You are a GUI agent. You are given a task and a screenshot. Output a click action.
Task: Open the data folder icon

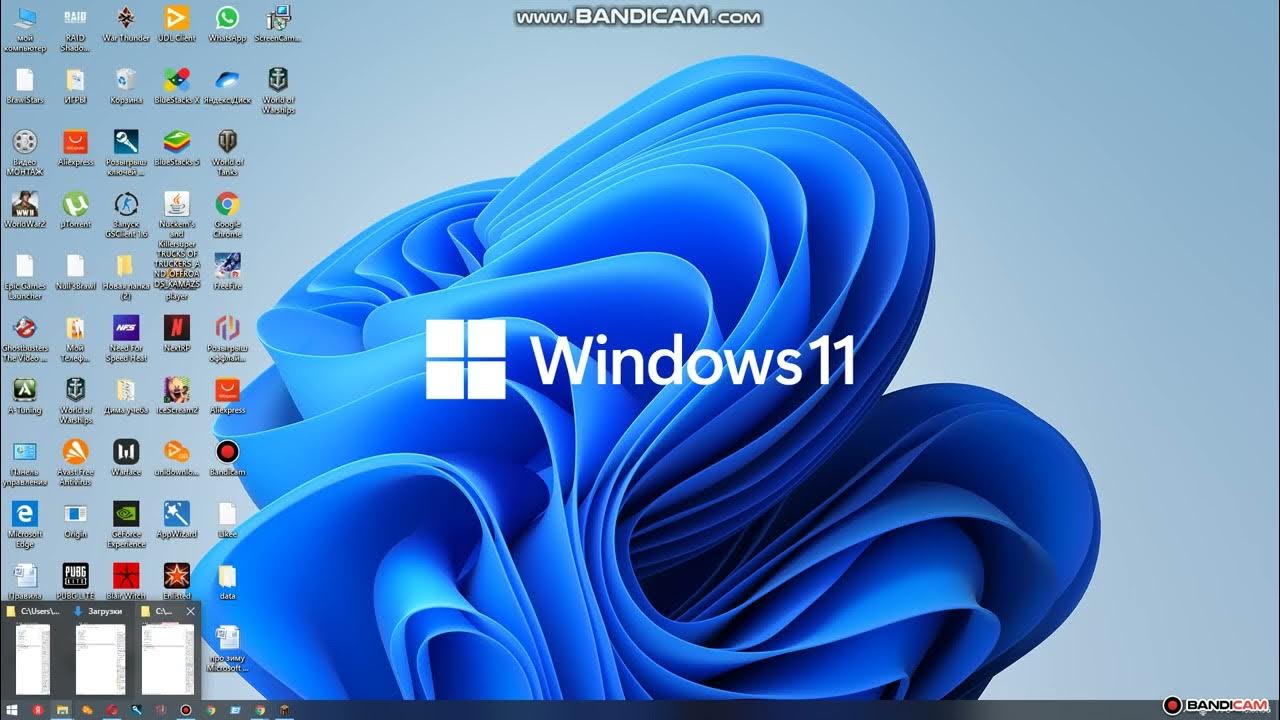pos(227,582)
